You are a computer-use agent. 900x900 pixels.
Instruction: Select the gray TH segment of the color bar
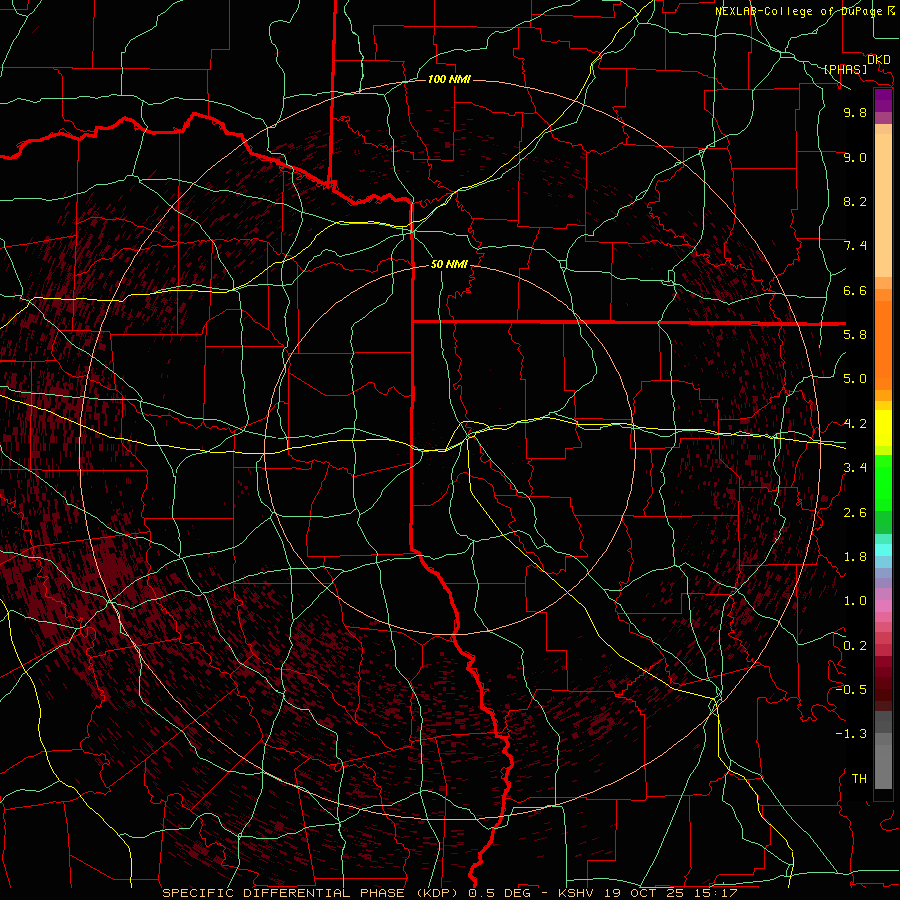coord(883,761)
